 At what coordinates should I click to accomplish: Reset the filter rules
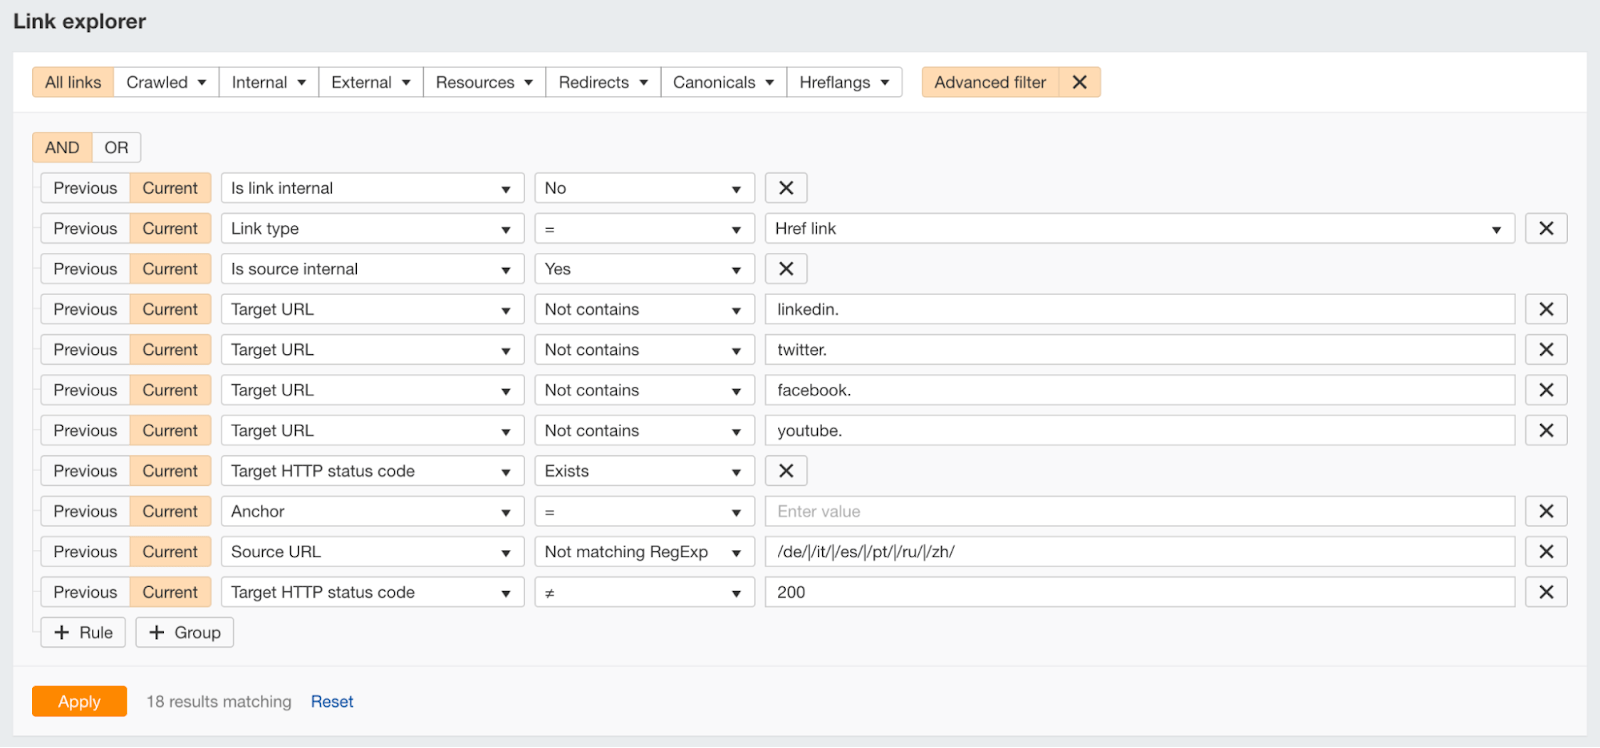tap(332, 702)
